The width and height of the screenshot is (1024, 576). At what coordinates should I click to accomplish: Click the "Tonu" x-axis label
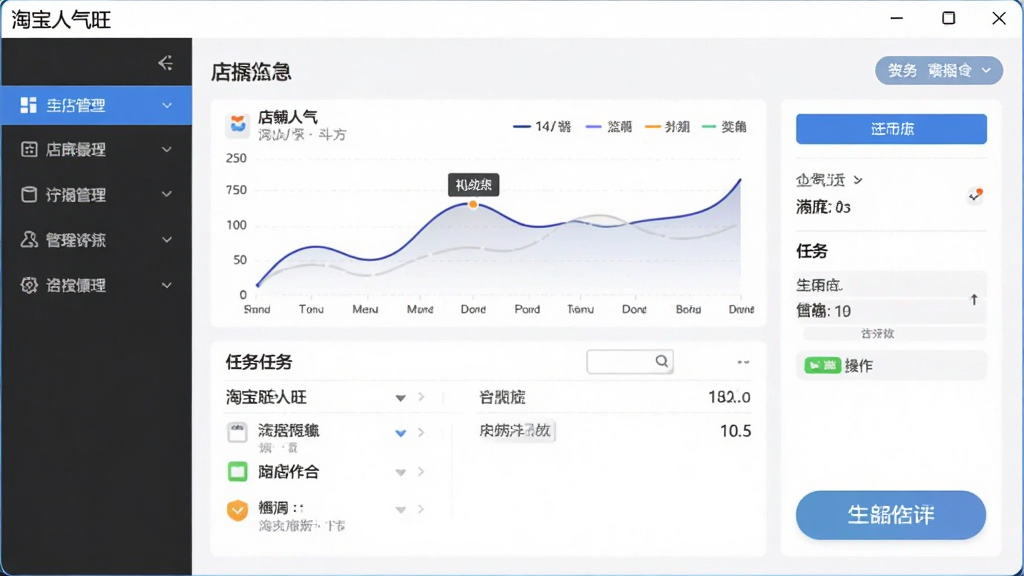click(x=311, y=309)
